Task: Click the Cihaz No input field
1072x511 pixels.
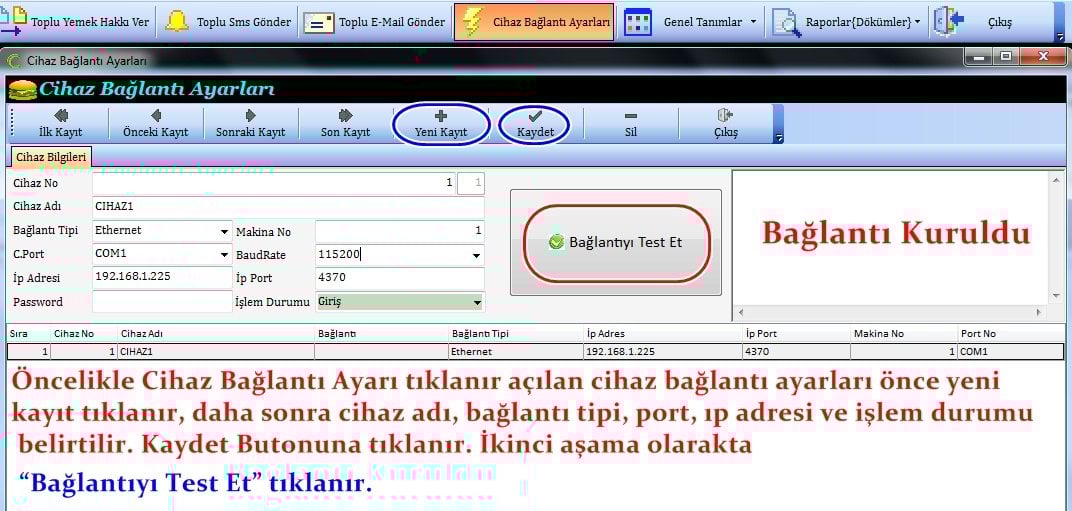Action: pyautogui.click(x=274, y=183)
